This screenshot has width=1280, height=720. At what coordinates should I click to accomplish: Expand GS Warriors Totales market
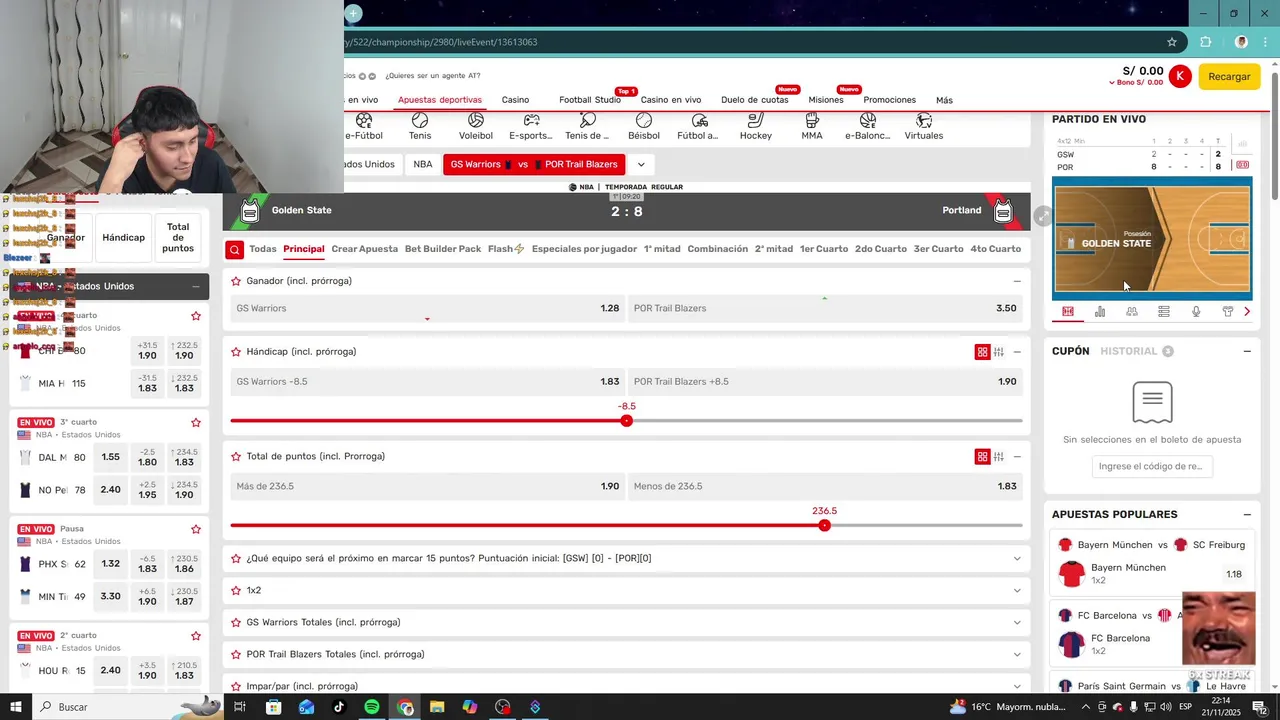[1017, 622]
